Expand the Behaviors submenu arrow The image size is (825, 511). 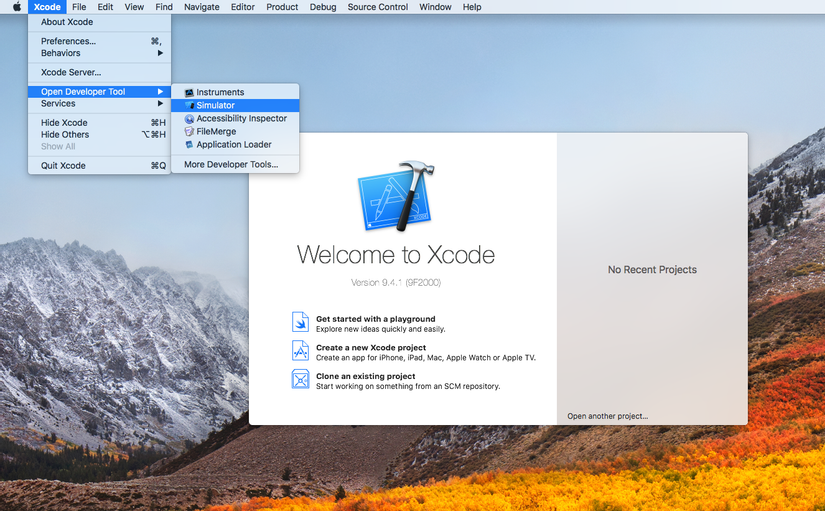pos(160,53)
